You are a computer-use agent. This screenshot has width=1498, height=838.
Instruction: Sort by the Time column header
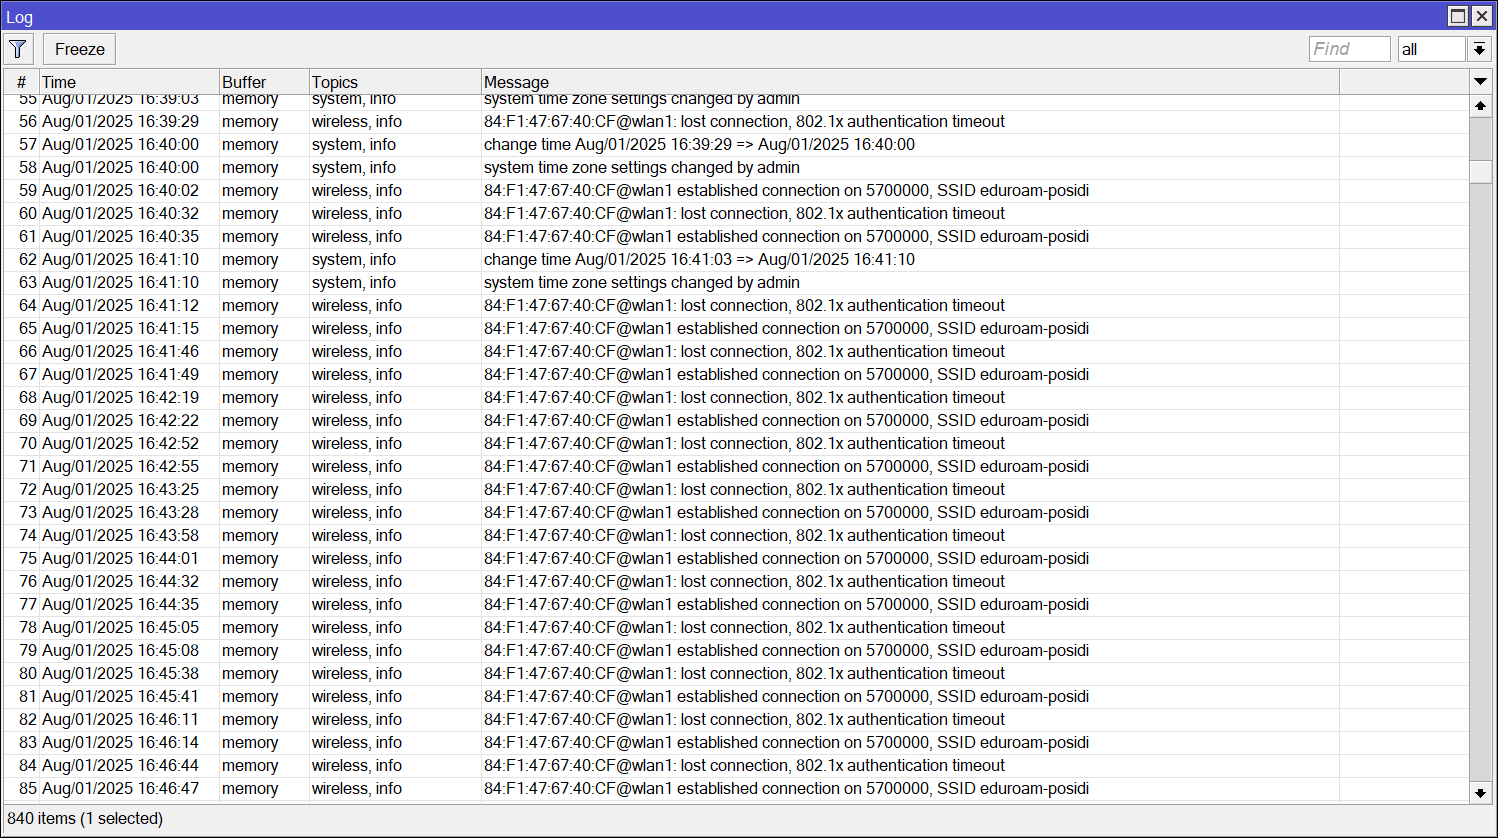[129, 82]
